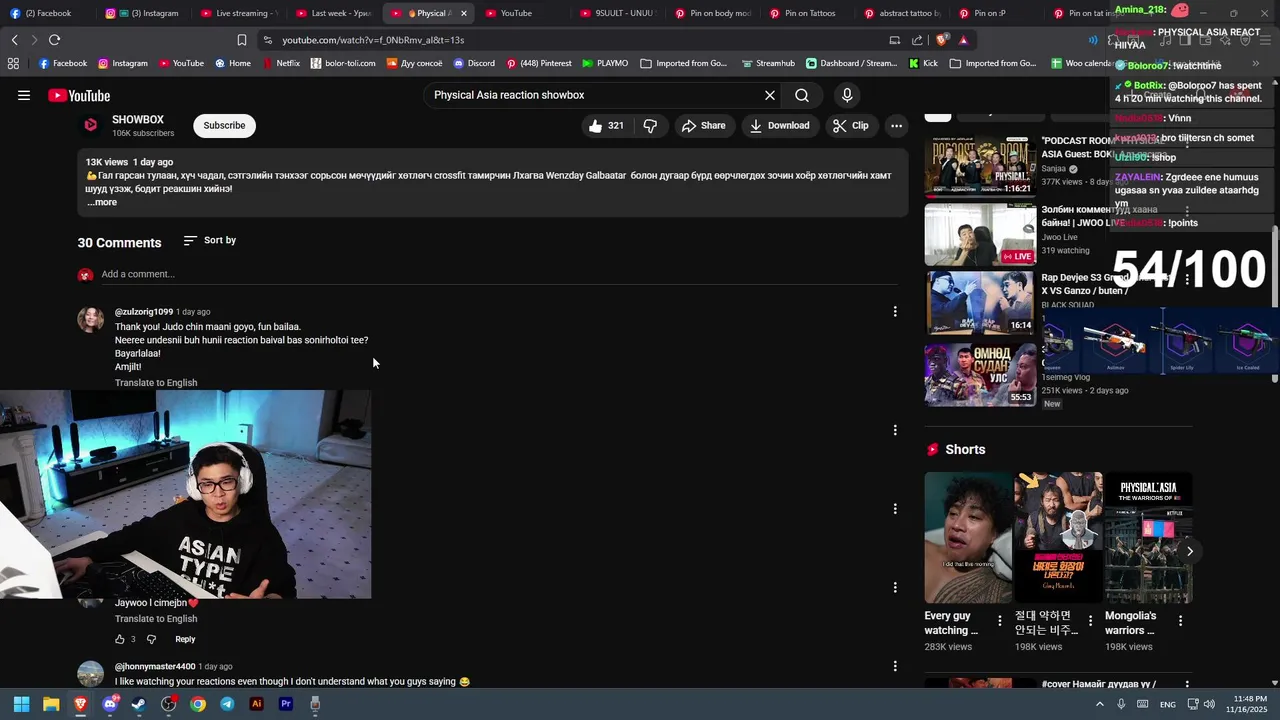
Task: Open Windows Start menu
Action: (21, 704)
